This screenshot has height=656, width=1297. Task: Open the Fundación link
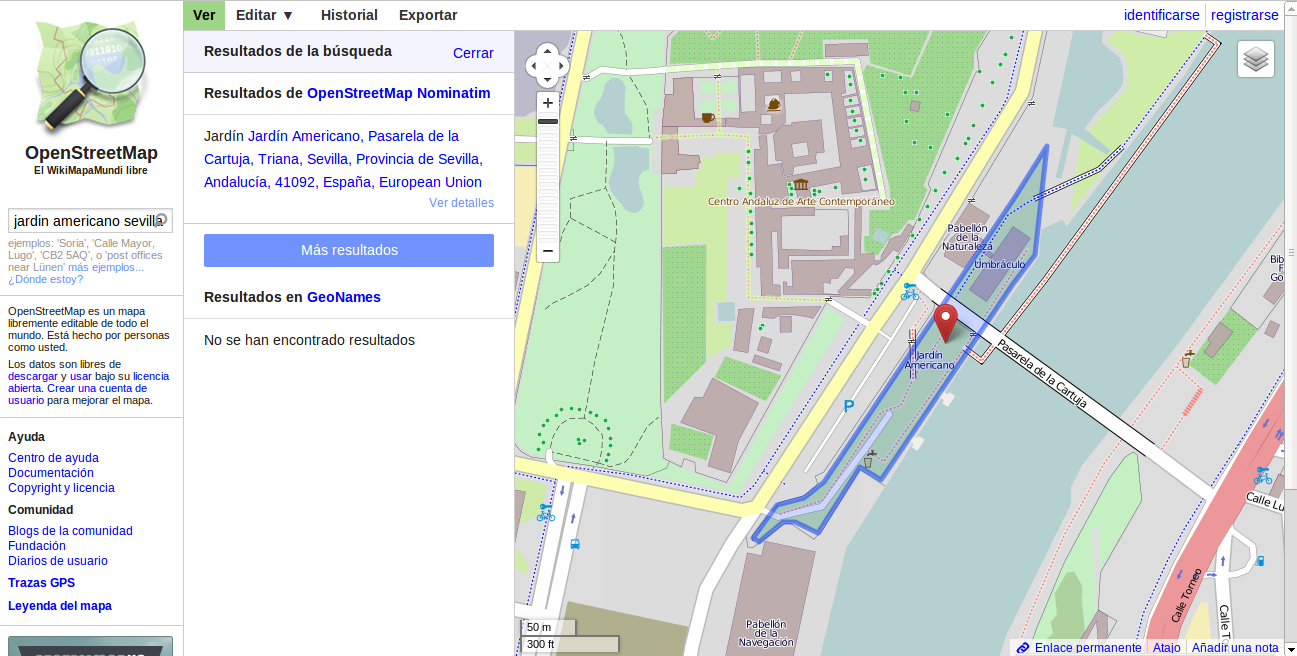point(37,546)
